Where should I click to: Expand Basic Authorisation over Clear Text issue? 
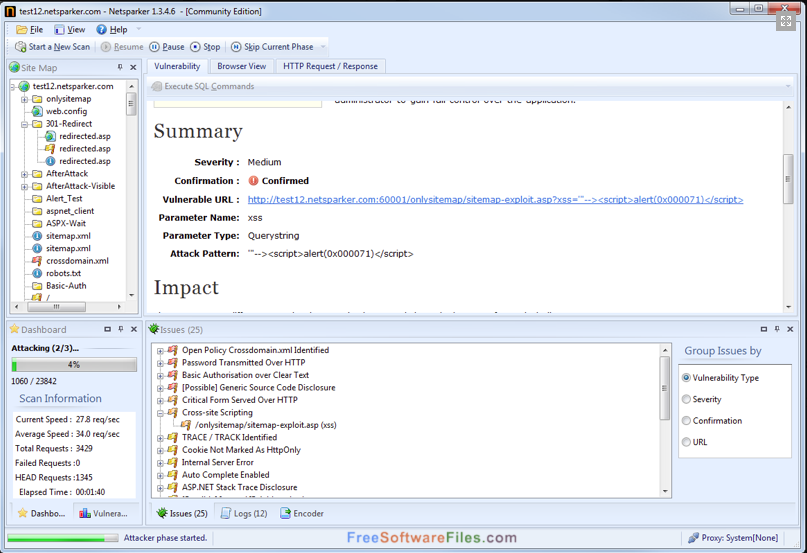pyautogui.click(x=160, y=375)
